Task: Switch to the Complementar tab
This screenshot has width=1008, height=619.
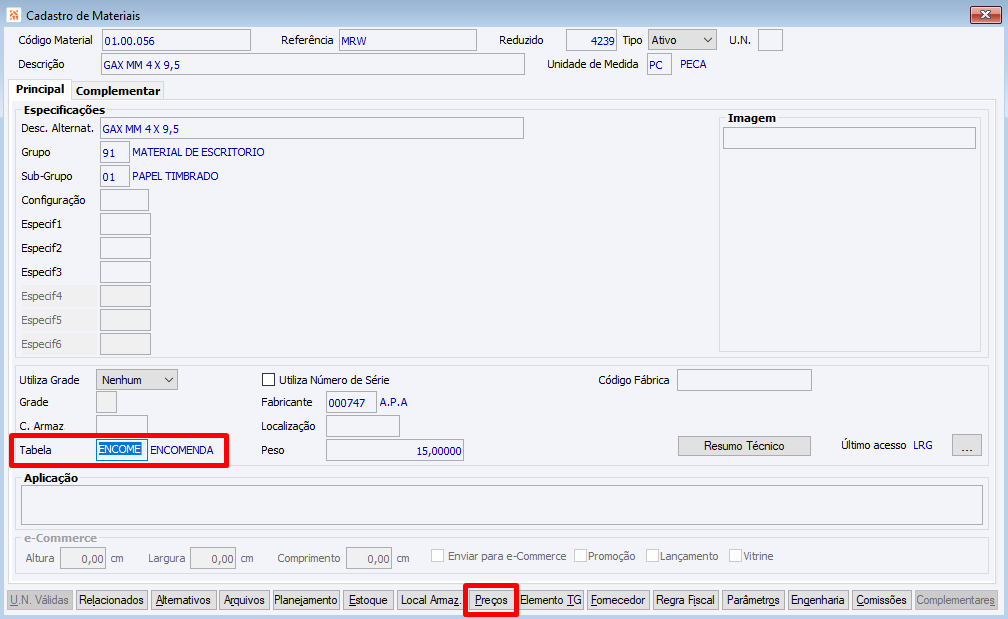Action: [118, 91]
